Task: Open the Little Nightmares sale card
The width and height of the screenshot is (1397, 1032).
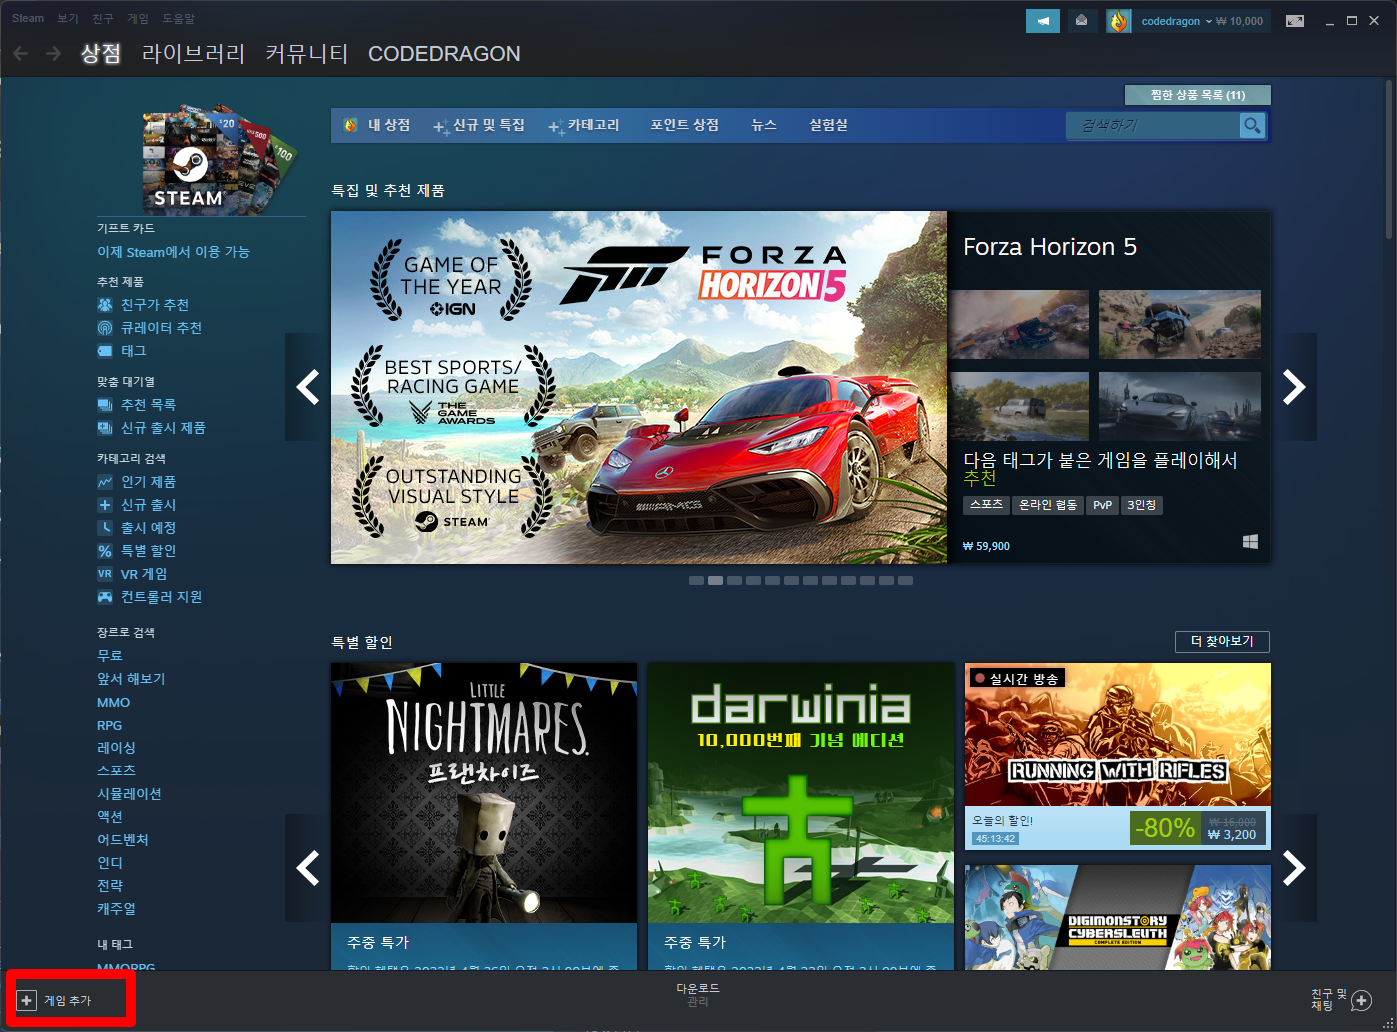Action: (x=484, y=815)
